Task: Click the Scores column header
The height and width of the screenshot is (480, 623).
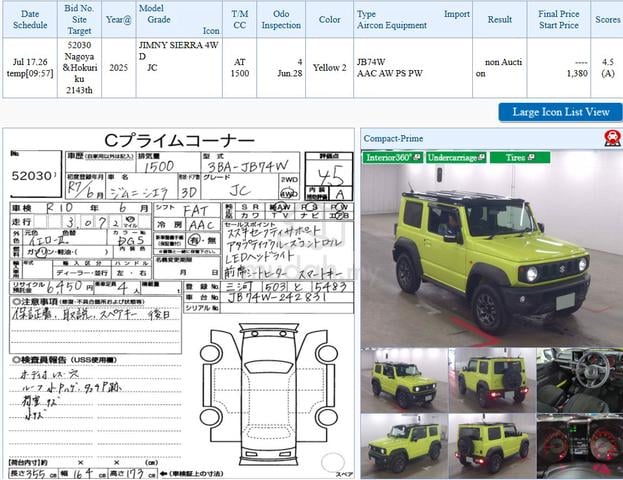Action: [607, 19]
